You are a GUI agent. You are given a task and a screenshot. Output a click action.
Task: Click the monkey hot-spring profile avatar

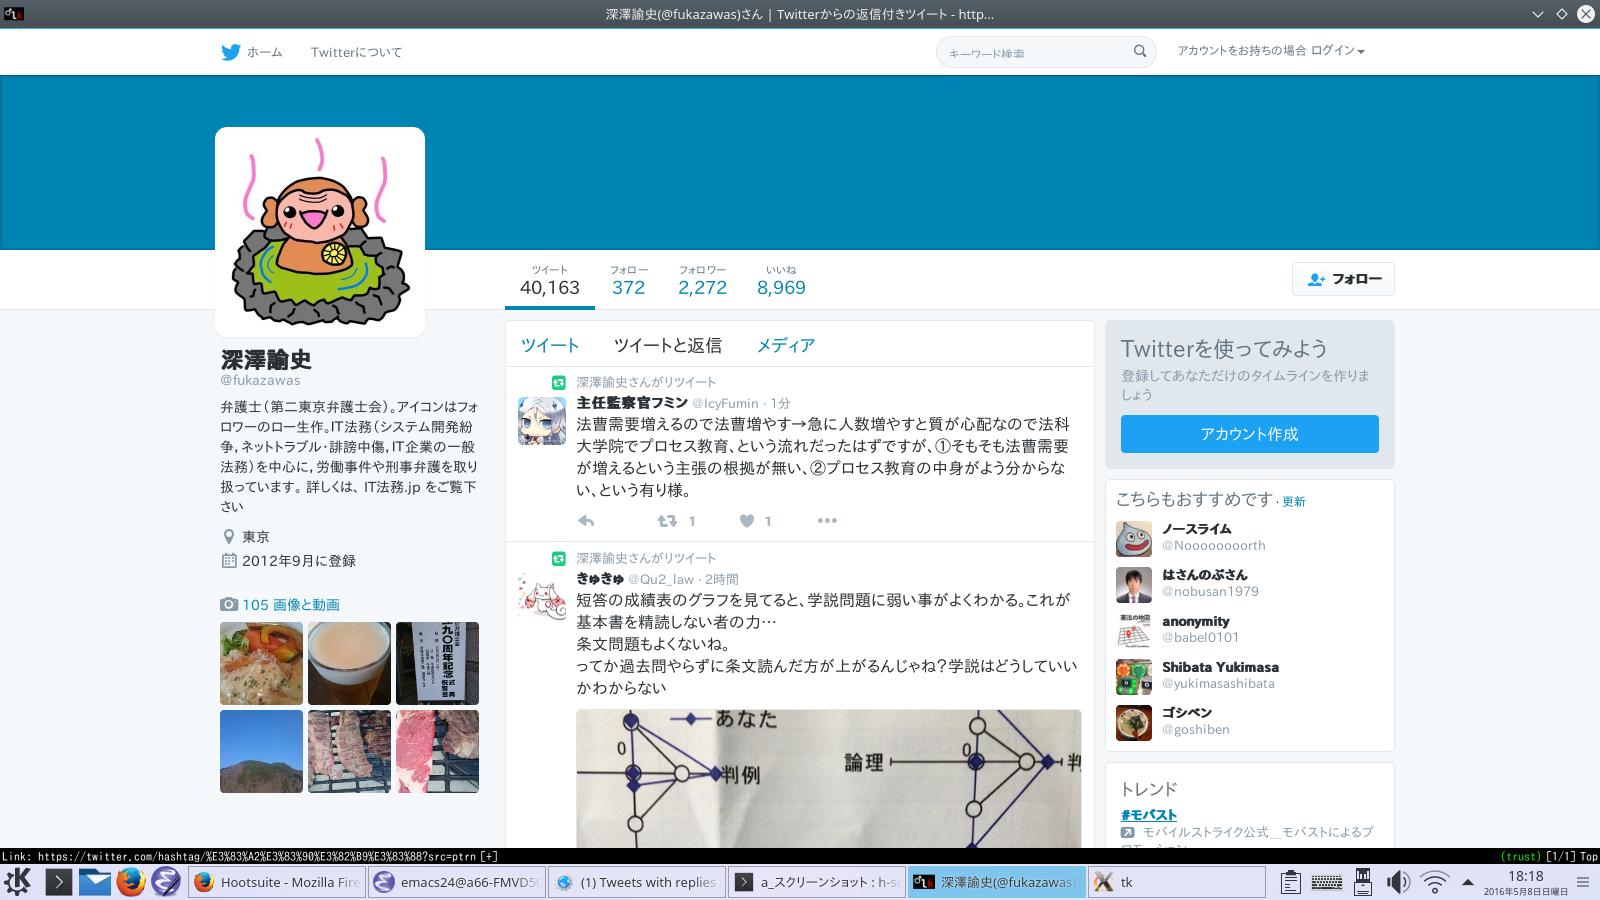pos(320,232)
